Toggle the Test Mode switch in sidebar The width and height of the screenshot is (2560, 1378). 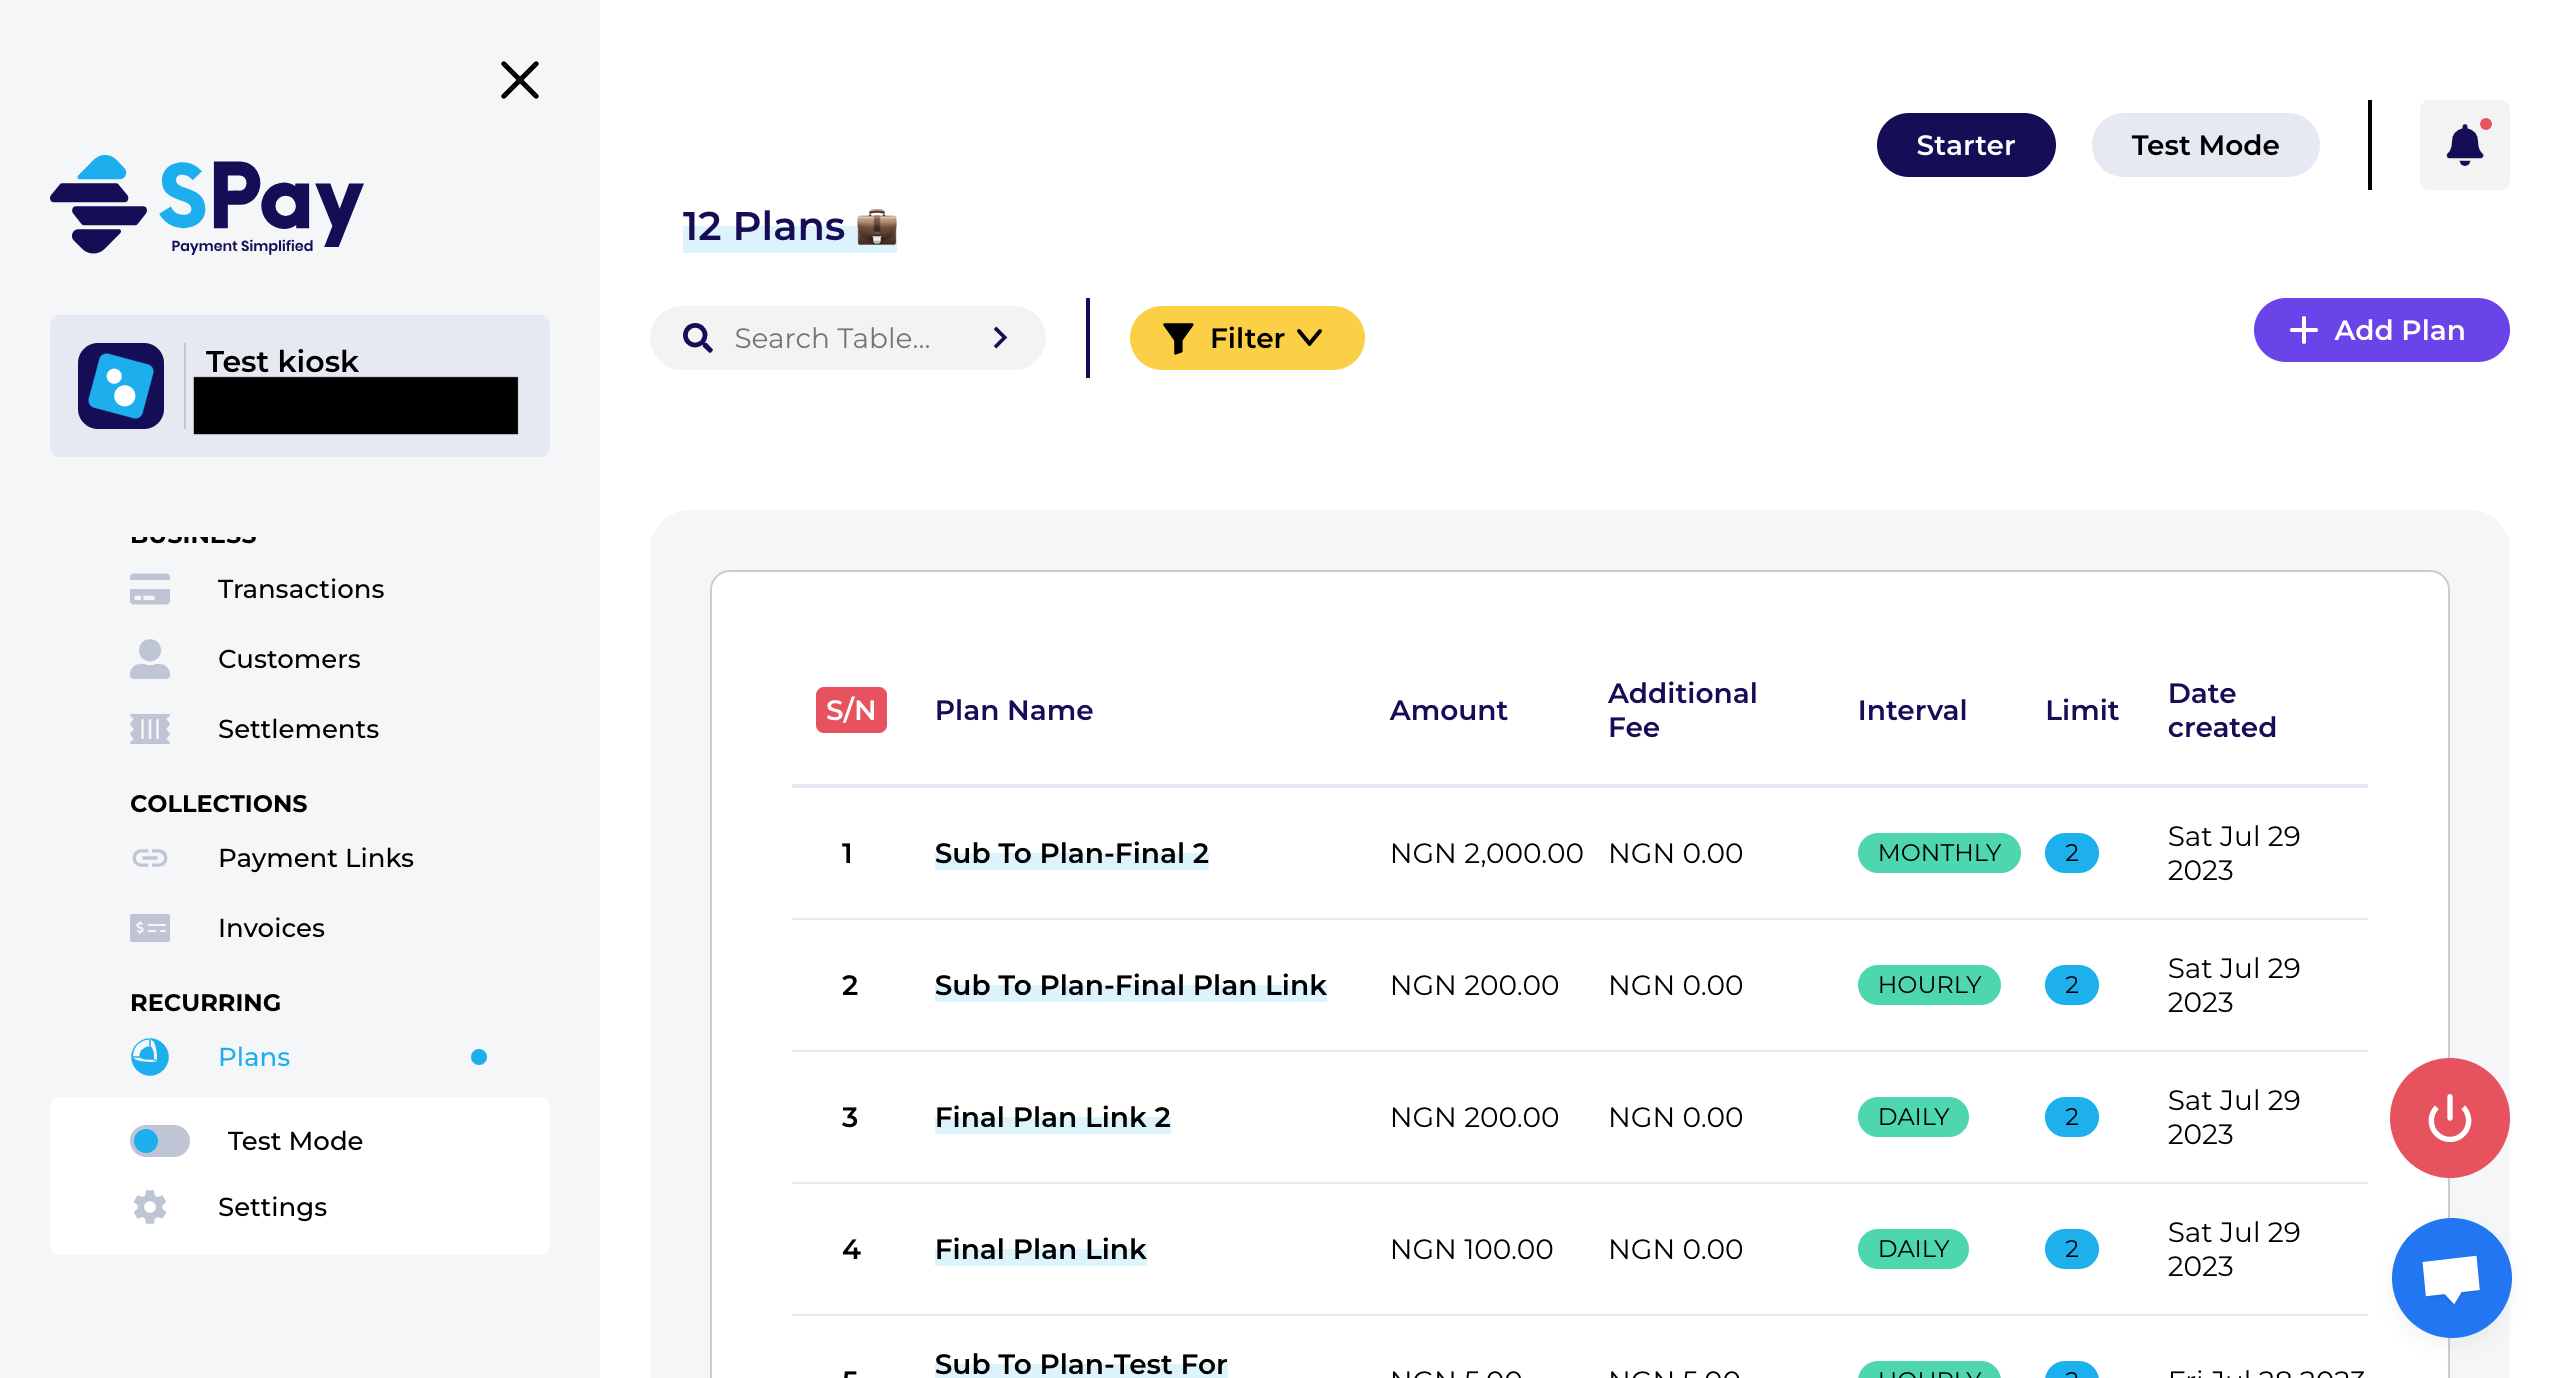pos(160,1141)
